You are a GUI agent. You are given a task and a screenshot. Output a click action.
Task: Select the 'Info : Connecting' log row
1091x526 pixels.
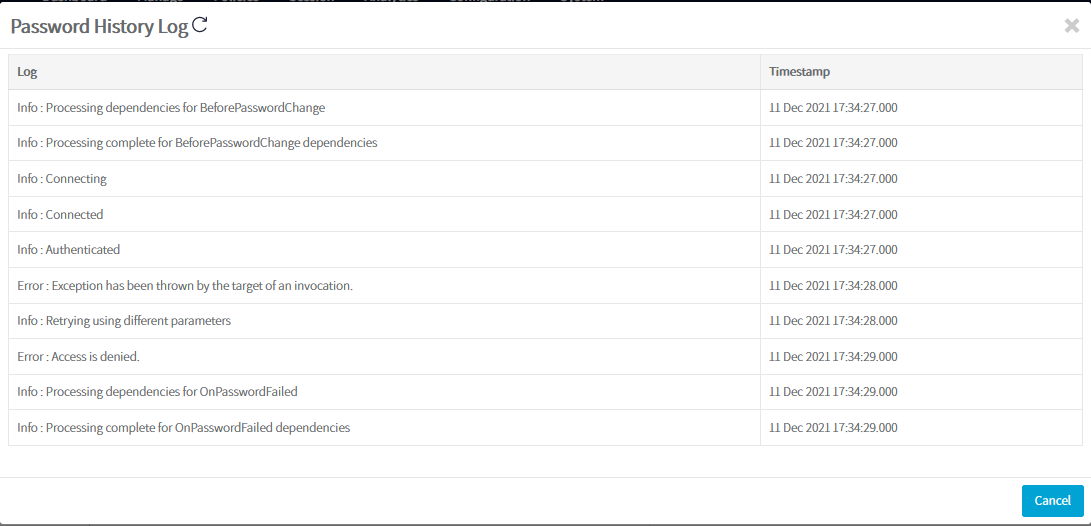(x=62, y=179)
